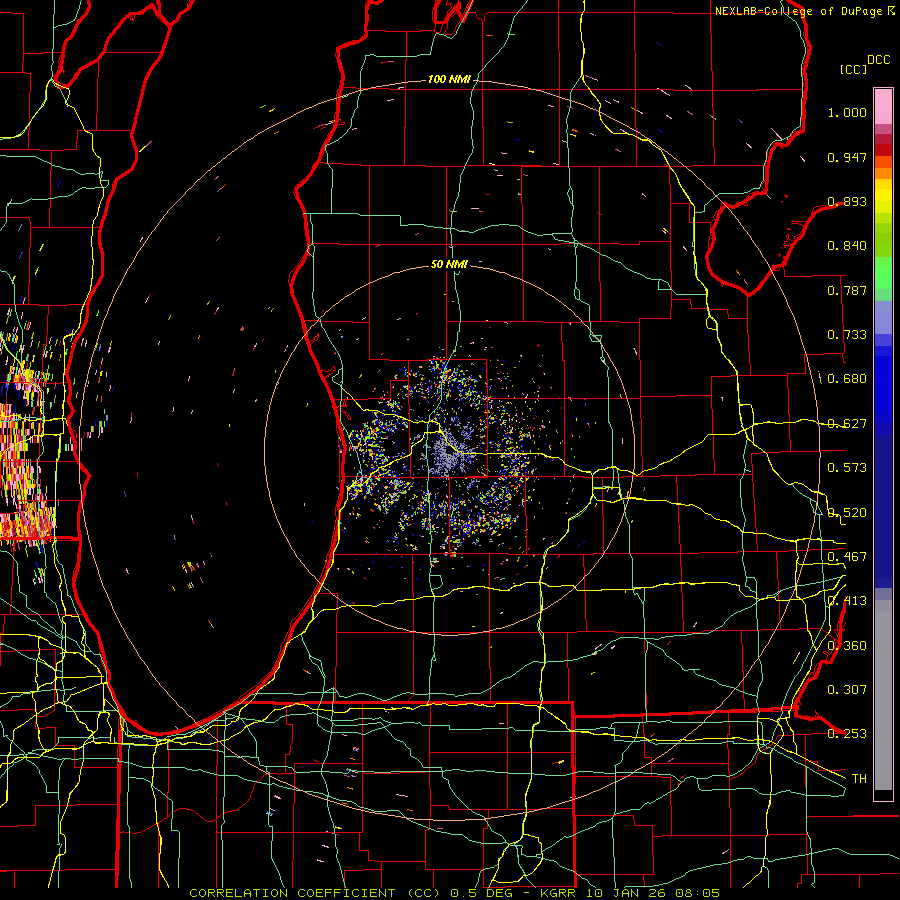Click the 0.307 legend value
The image size is (900, 900).
point(847,690)
